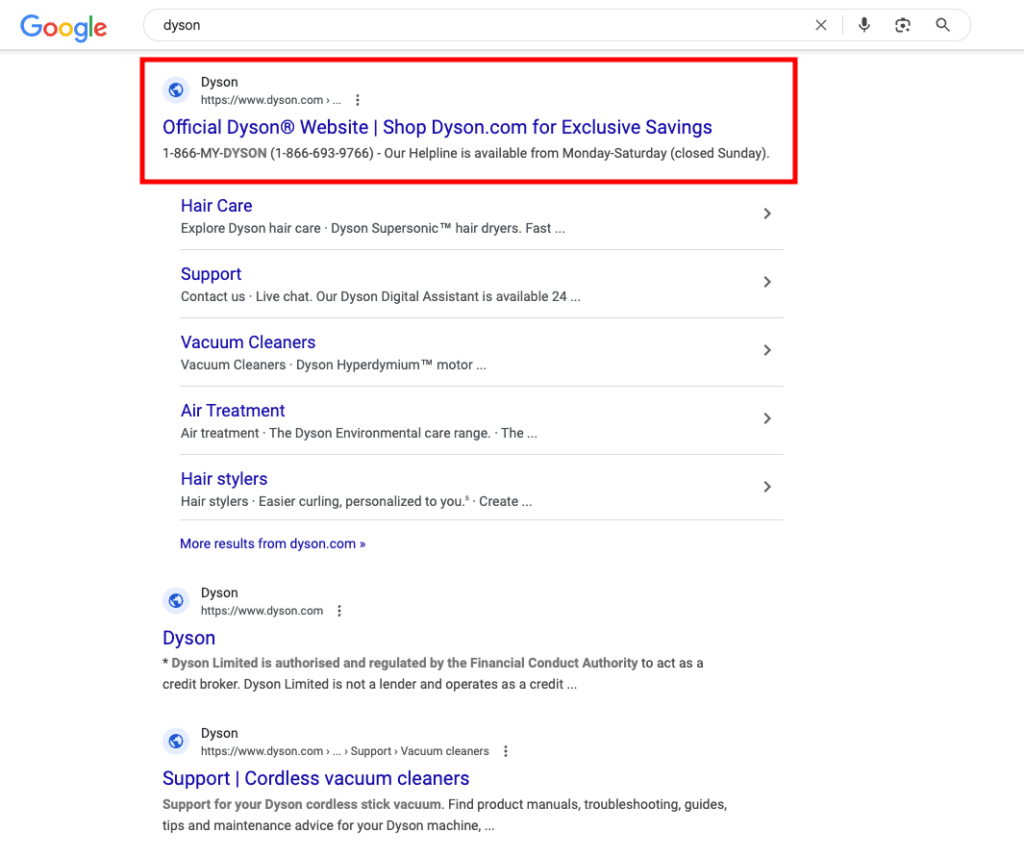Expand the Hair Care sitelink chevron
1024x857 pixels.
[767, 213]
